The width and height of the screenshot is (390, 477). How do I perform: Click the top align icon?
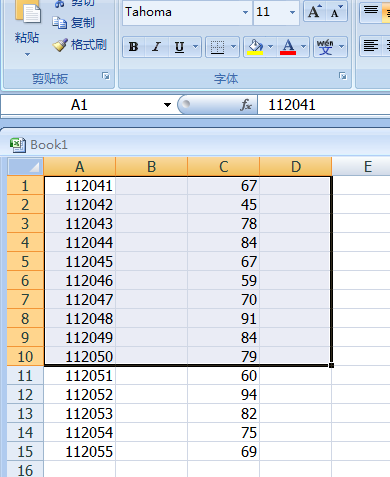coord(371,12)
